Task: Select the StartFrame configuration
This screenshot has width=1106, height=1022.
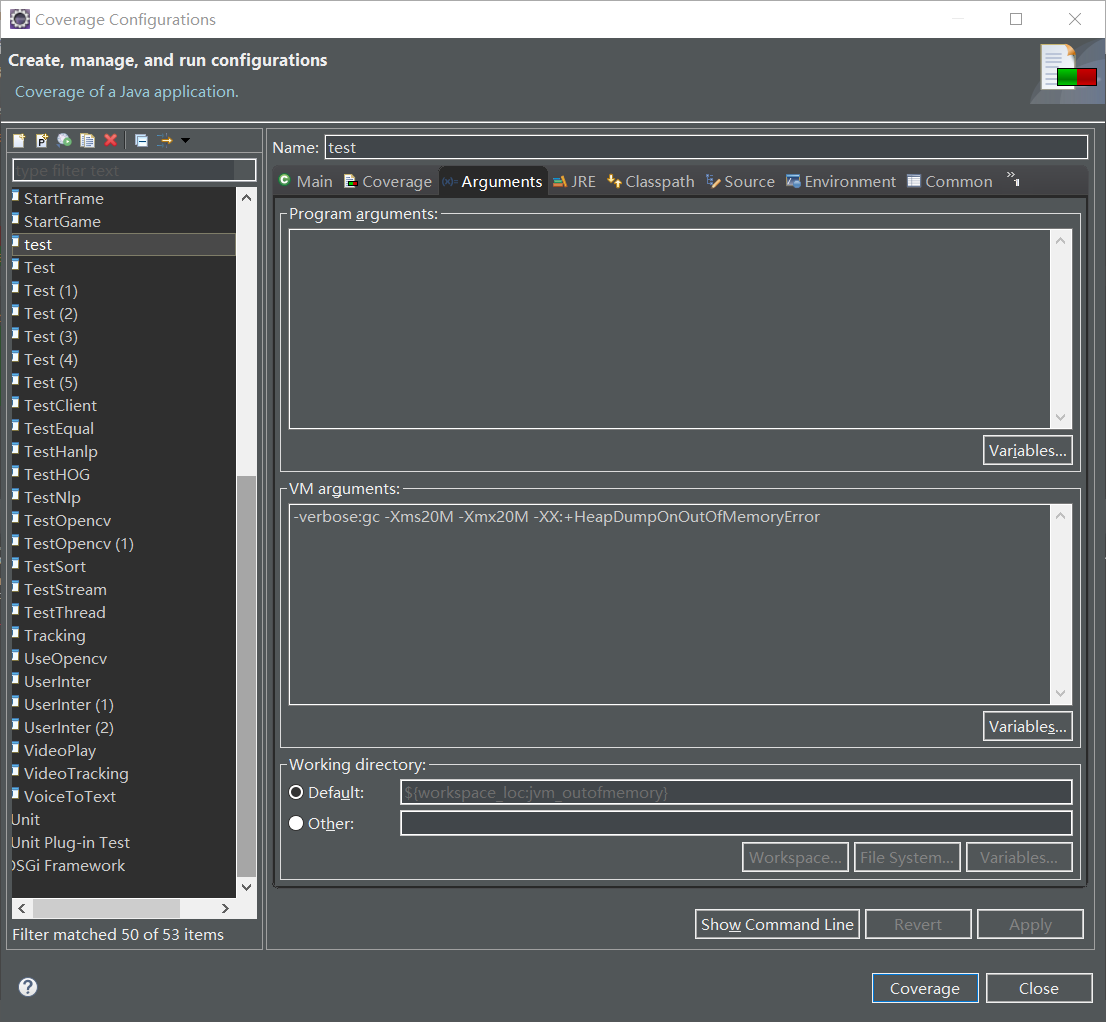Action: pyautogui.click(x=63, y=198)
